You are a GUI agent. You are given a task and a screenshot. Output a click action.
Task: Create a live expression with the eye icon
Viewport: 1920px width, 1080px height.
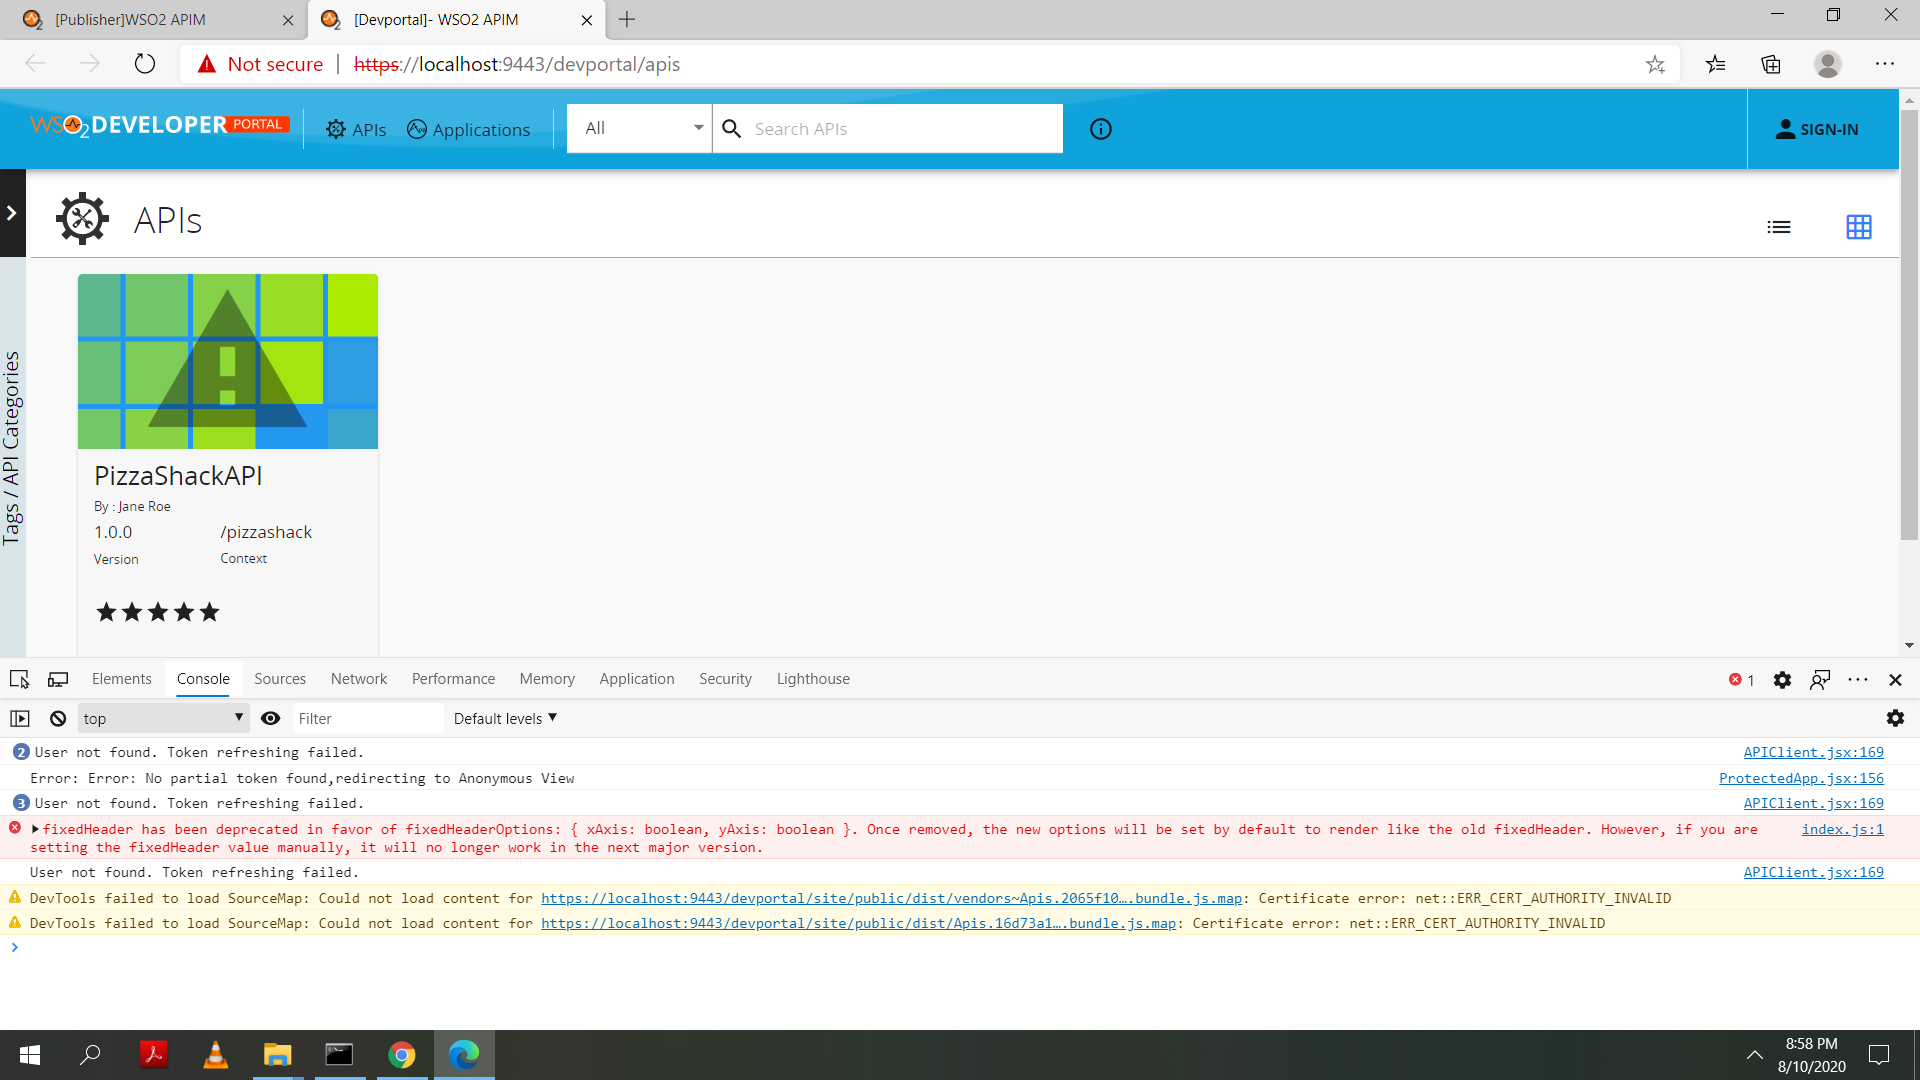click(x=270, y=718)
